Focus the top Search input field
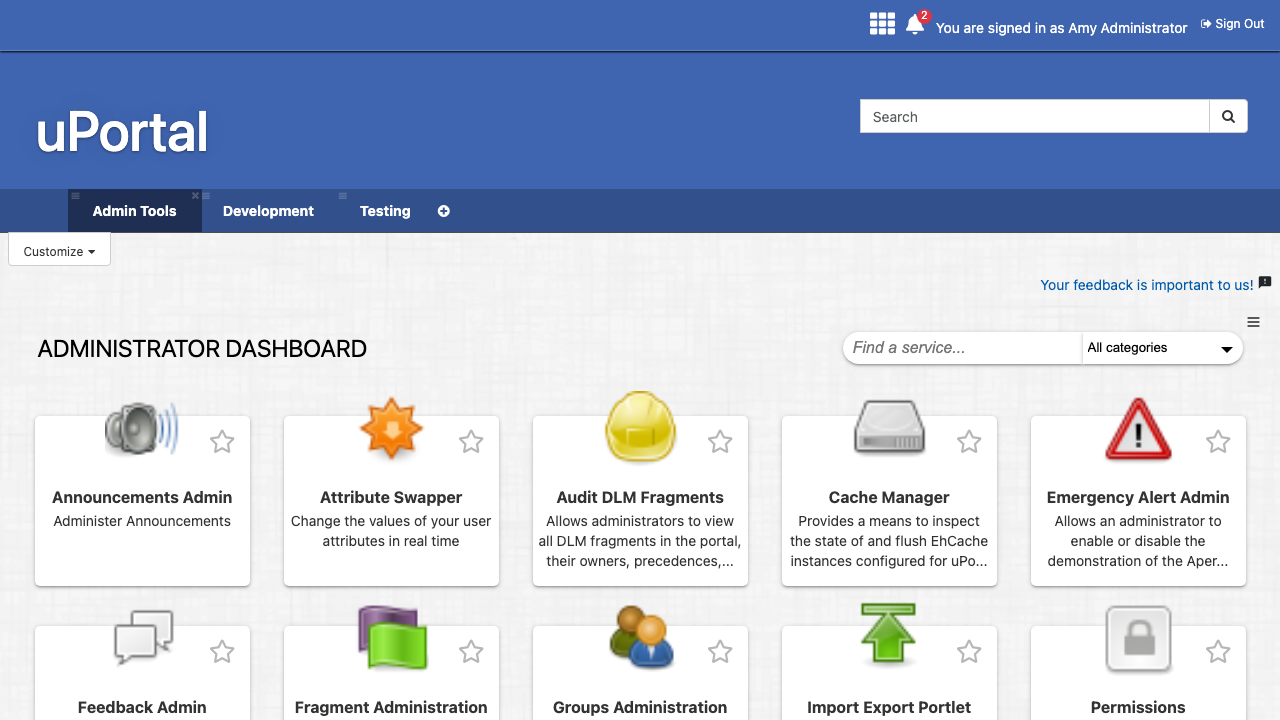The image size is (1280, 720). pos(1034,117)
